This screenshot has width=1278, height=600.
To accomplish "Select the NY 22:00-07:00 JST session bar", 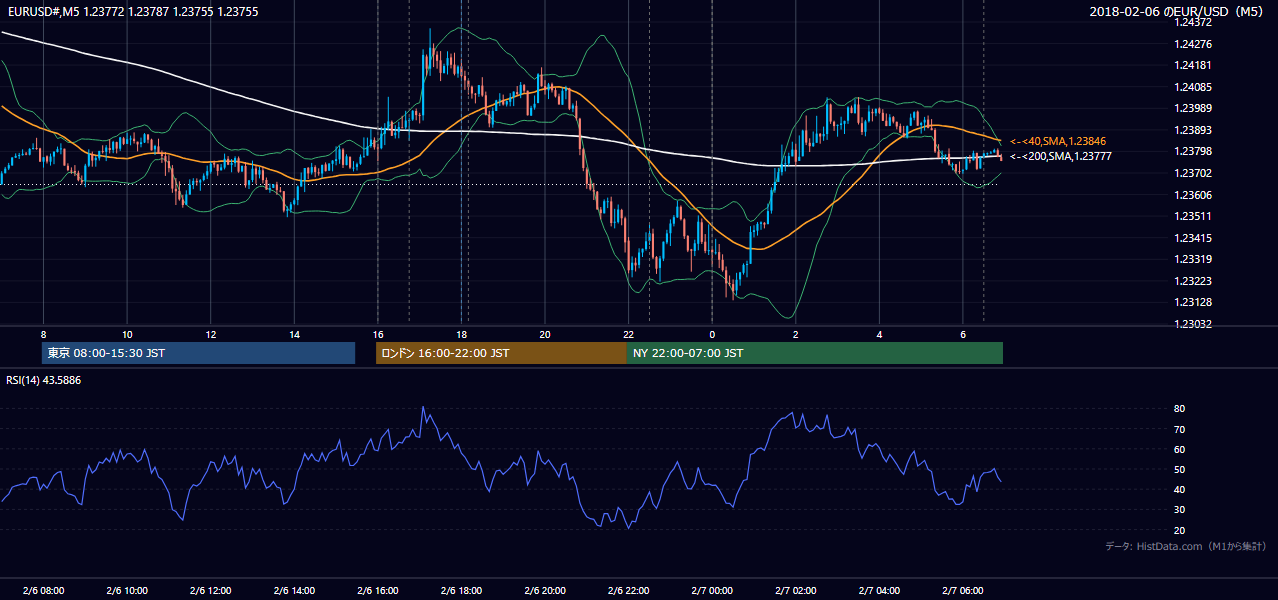I will point(815,353).
